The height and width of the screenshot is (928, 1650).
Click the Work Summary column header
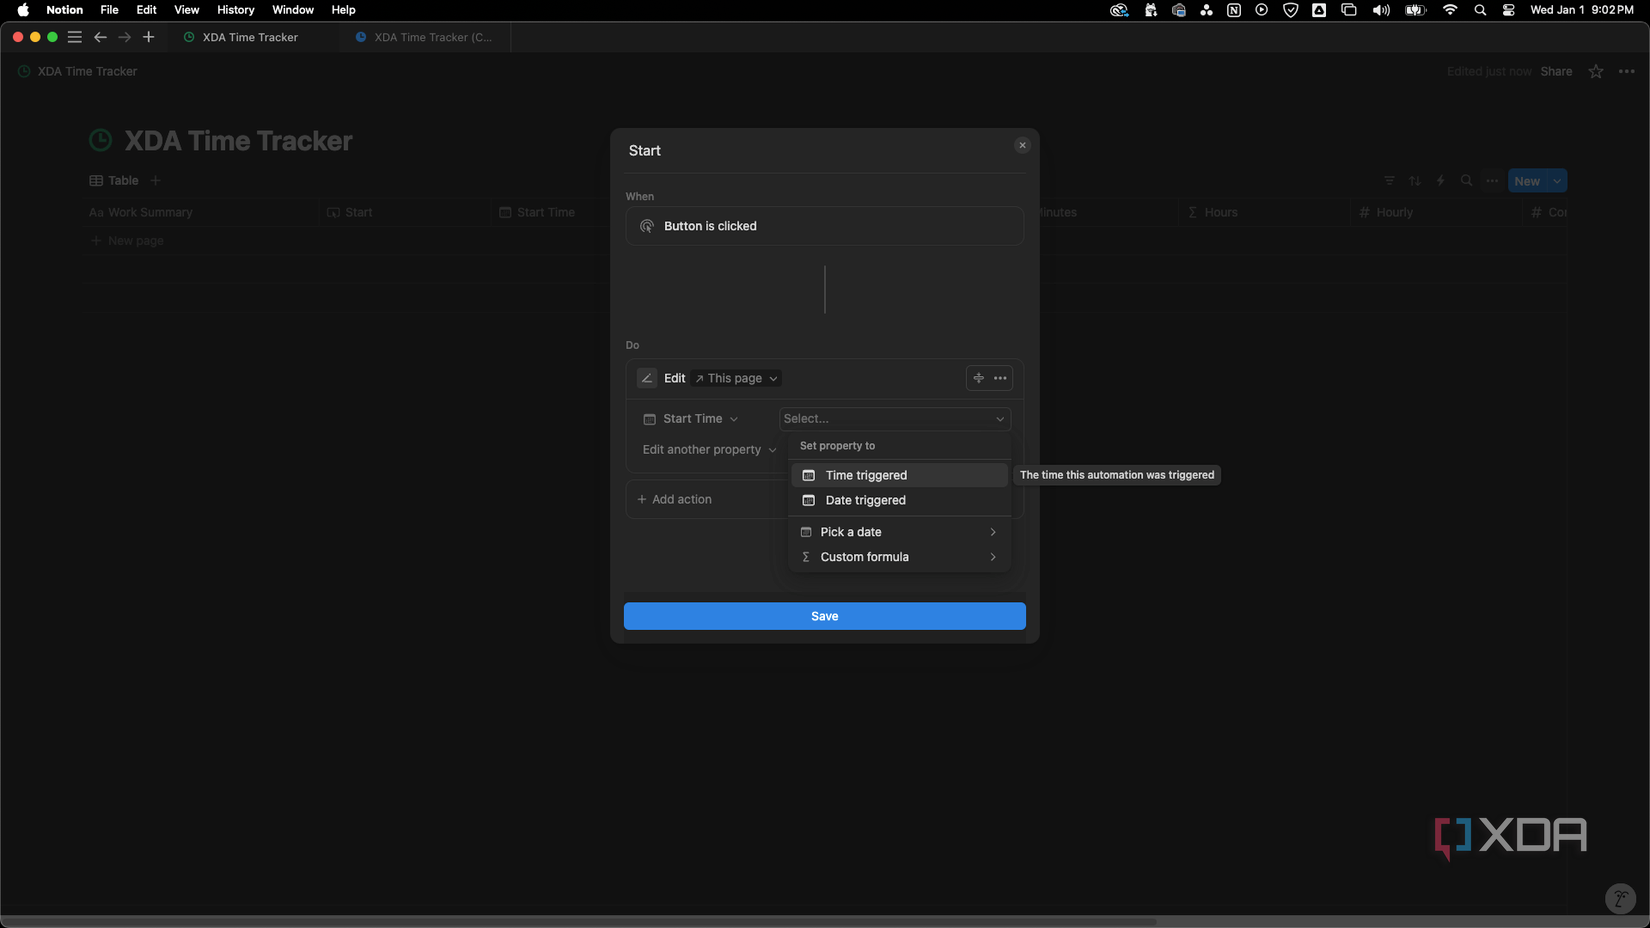coord(200,212)
